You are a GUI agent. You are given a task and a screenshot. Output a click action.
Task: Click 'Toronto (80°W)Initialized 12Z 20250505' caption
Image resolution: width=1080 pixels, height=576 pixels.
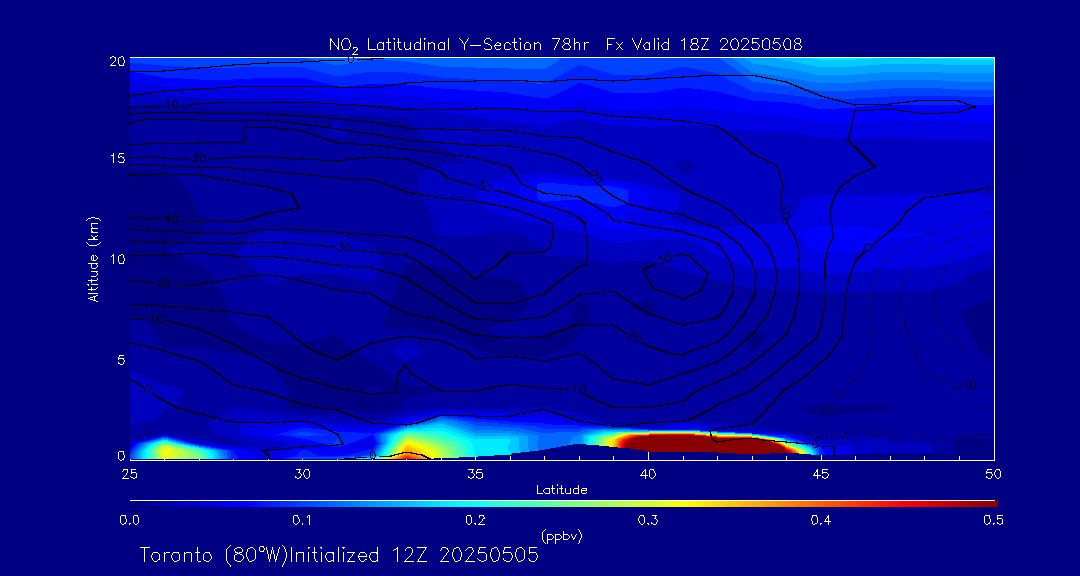pyautogui.click(x=339, y=555)
